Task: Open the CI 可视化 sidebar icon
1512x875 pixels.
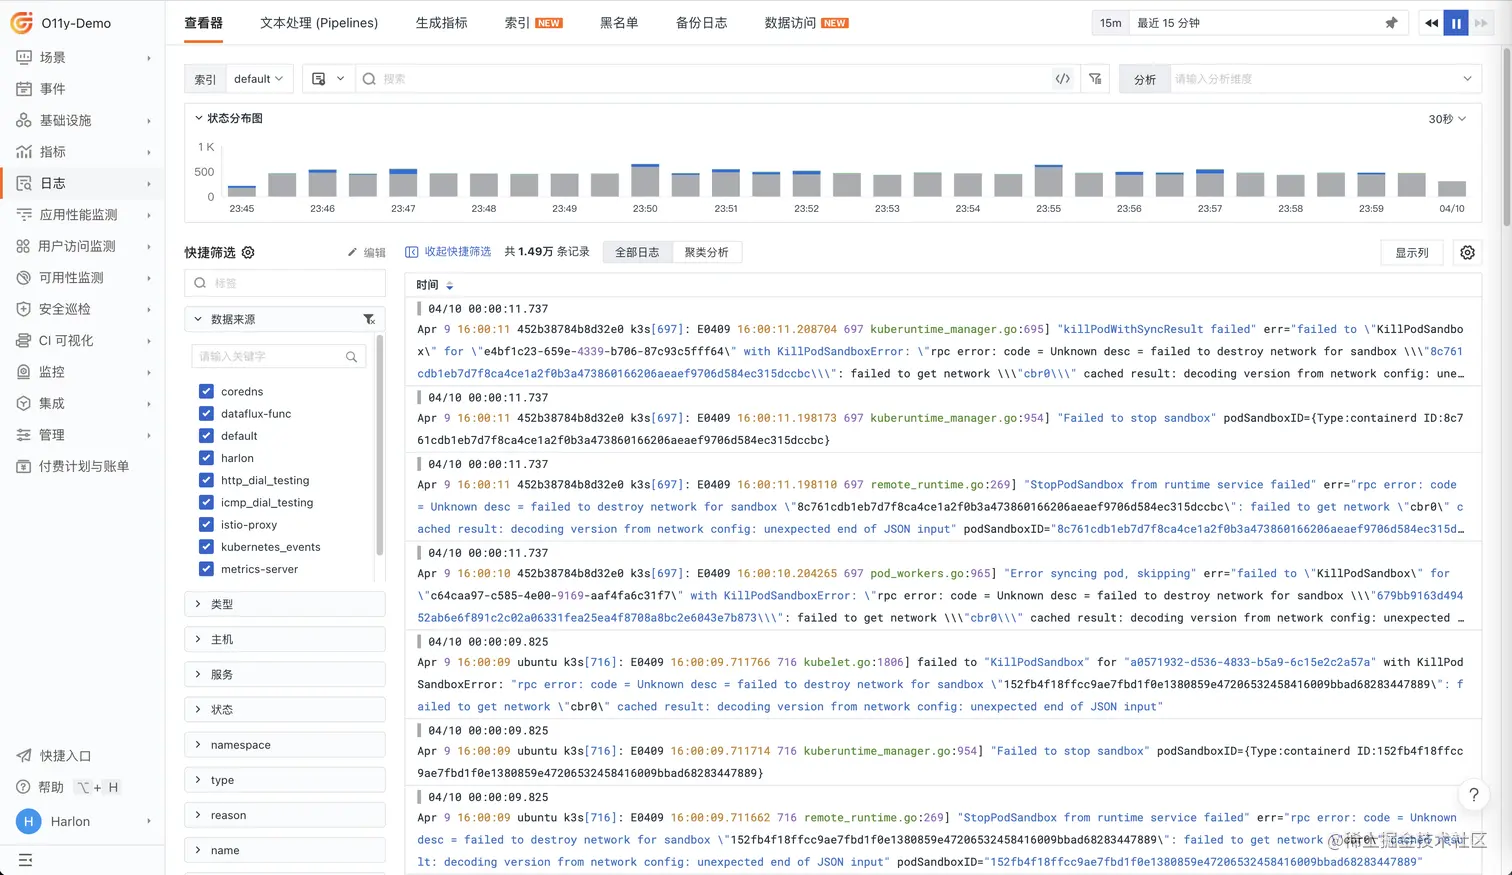Action: click(x=24, y=341)
